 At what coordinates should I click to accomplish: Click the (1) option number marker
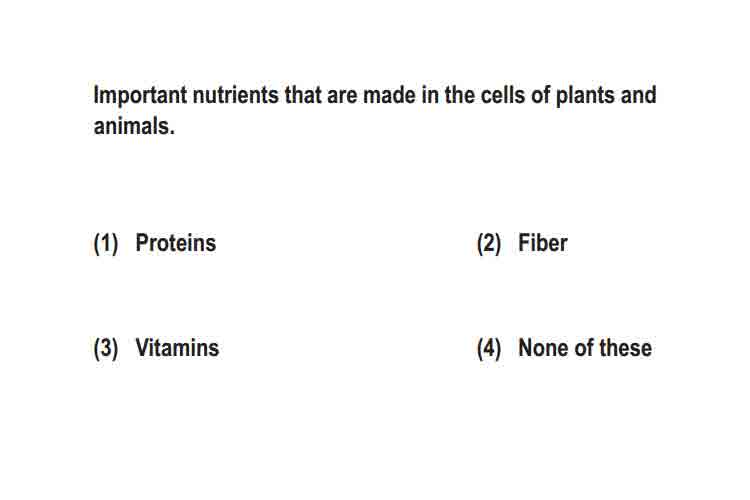106,244
